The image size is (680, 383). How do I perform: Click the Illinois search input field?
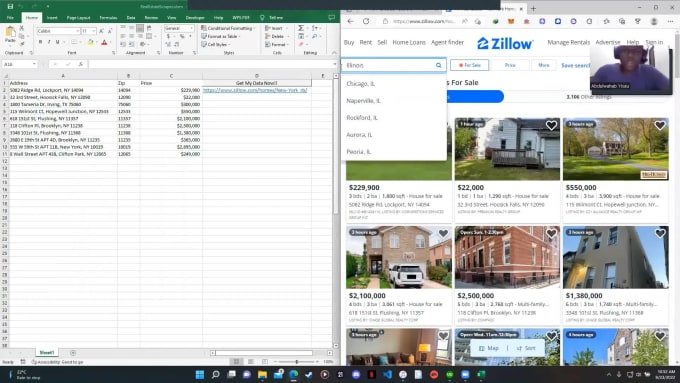[x=389, y=65]
